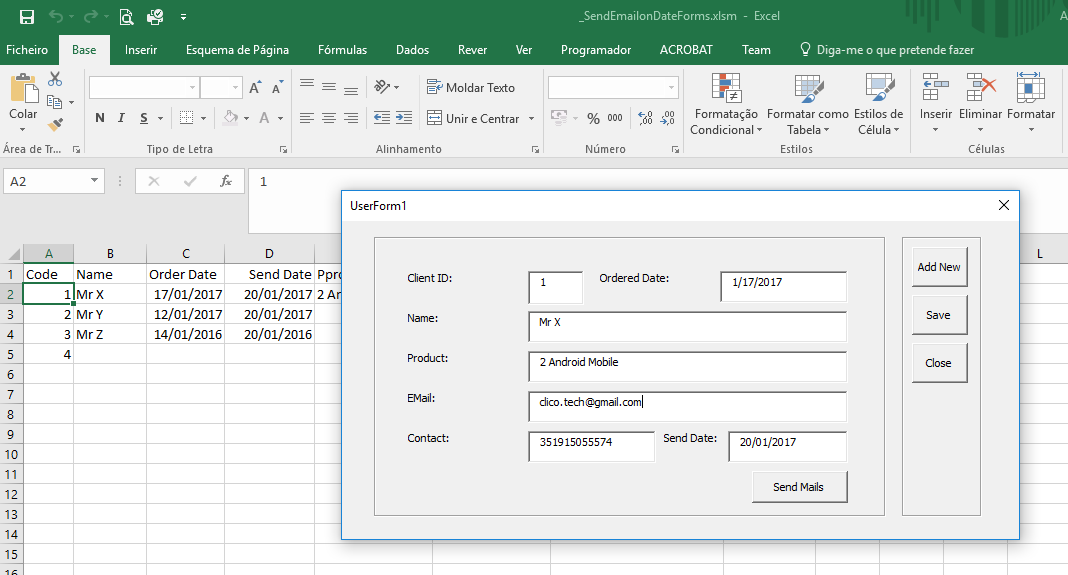This screenshot has height=575, width=1068.
Task: Toggle bold formatting (N)
Action: 100,118
